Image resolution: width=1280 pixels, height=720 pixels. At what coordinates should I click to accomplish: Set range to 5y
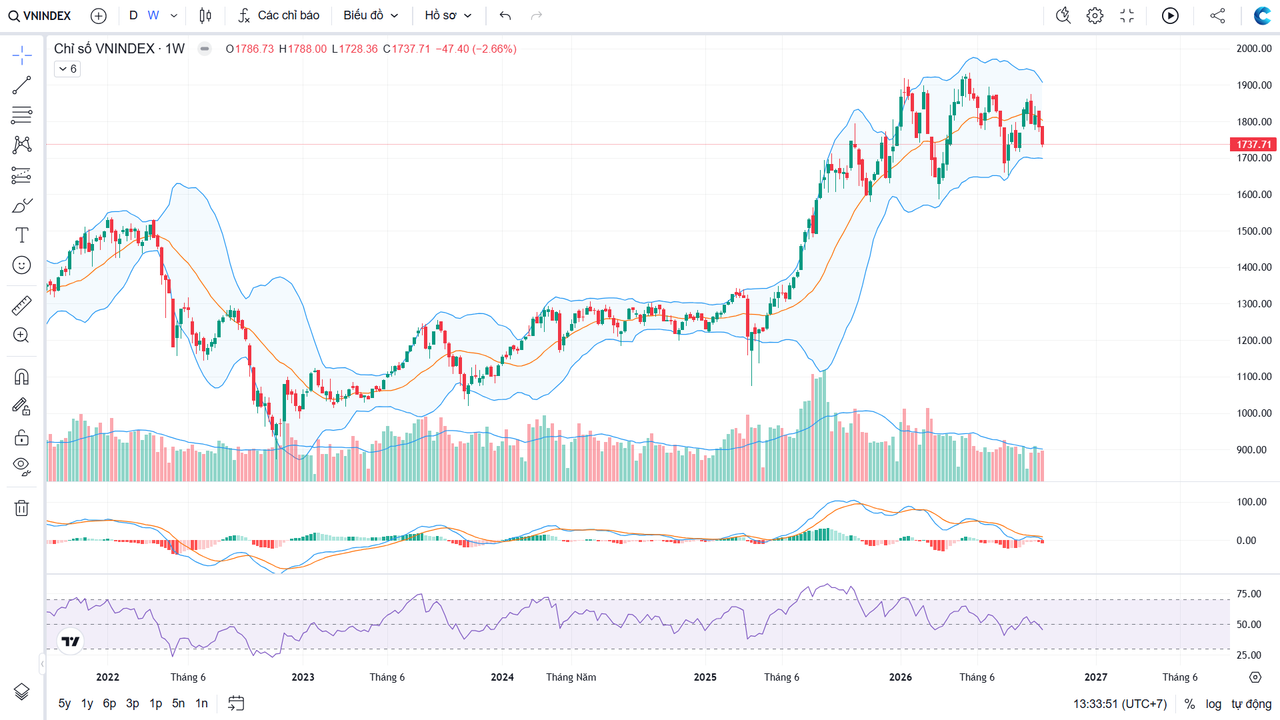pyautogui.click(x=64, y=703)
